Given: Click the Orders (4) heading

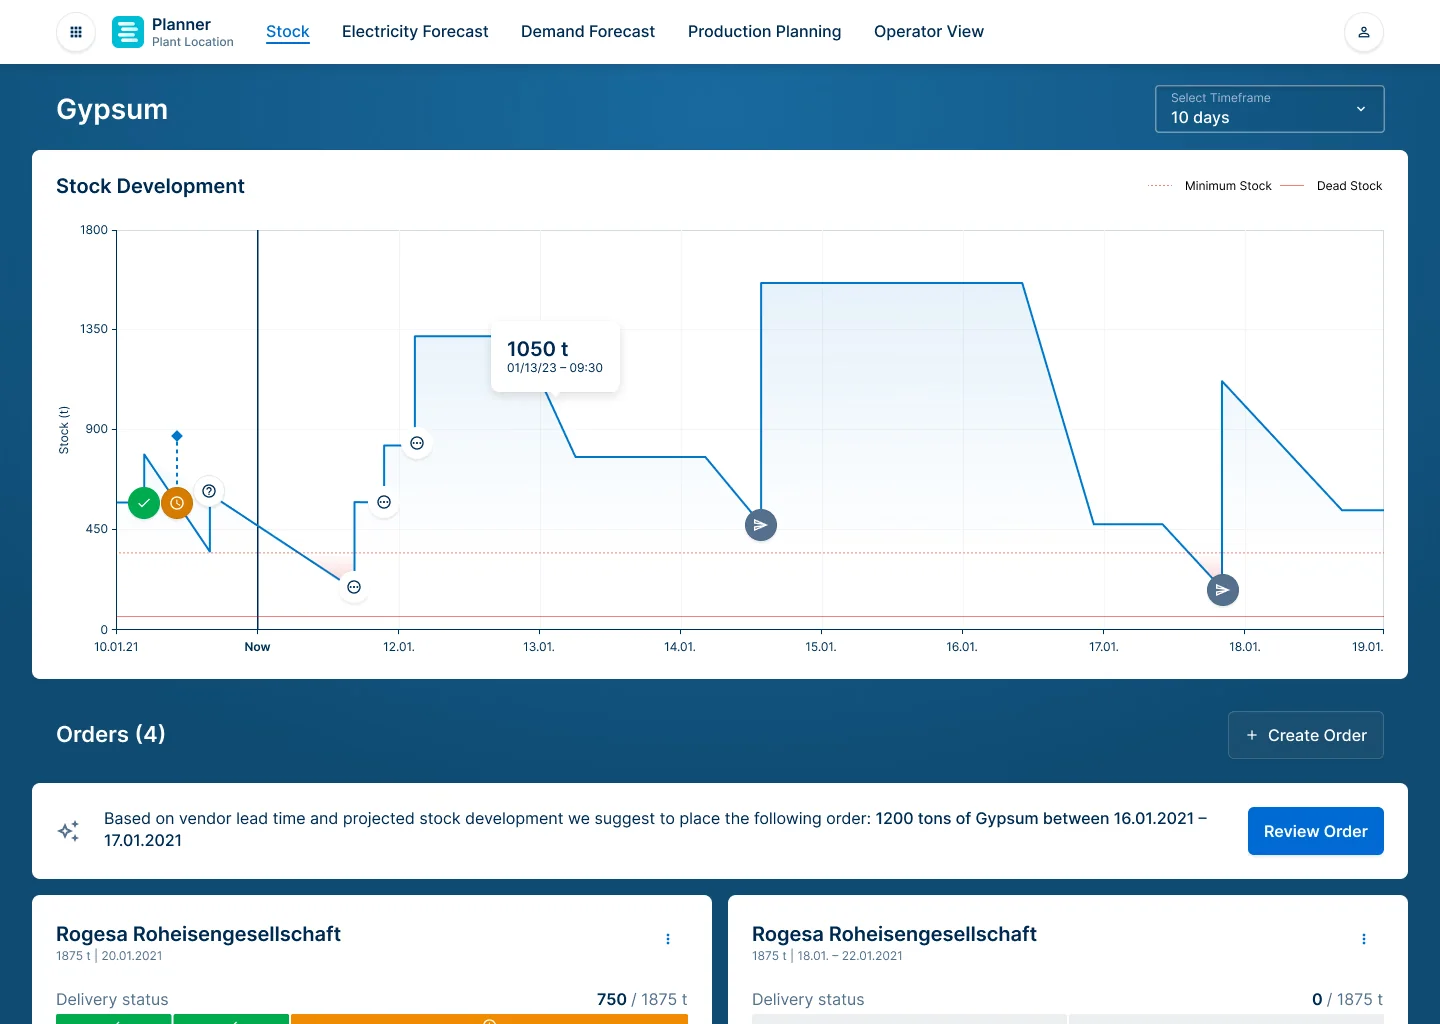Looking at the screenshot, I should (111, 734).
